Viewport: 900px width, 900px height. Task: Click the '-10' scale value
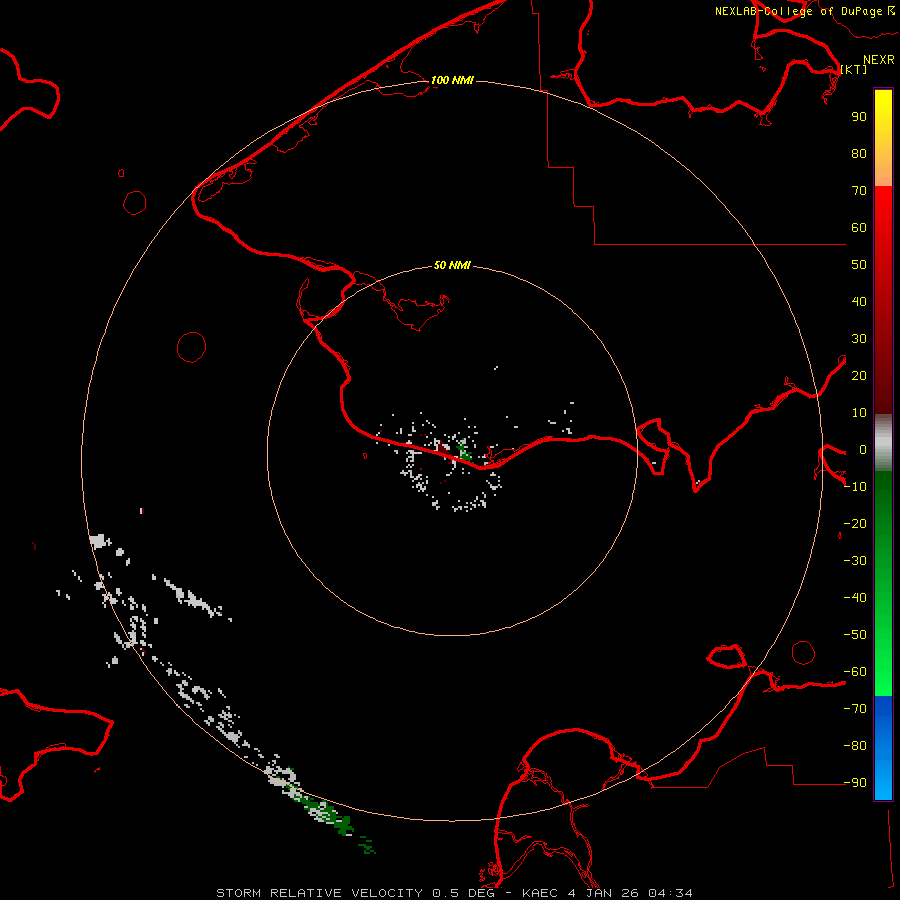point(855,487)
